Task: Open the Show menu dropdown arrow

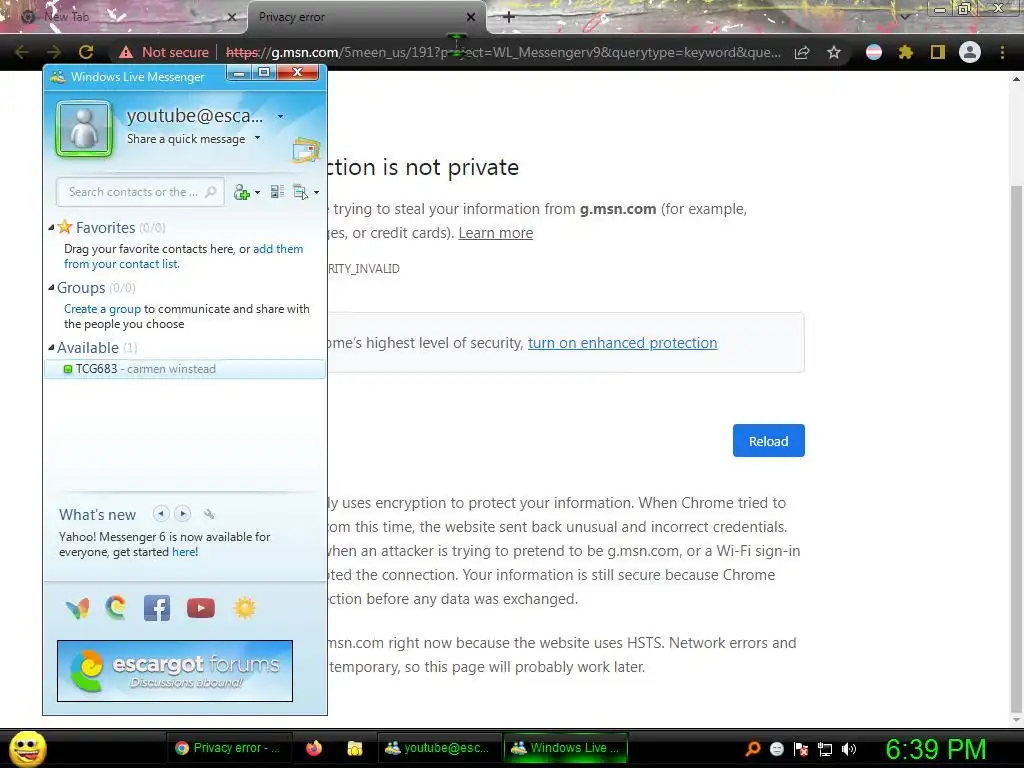Action: [317, 192]
